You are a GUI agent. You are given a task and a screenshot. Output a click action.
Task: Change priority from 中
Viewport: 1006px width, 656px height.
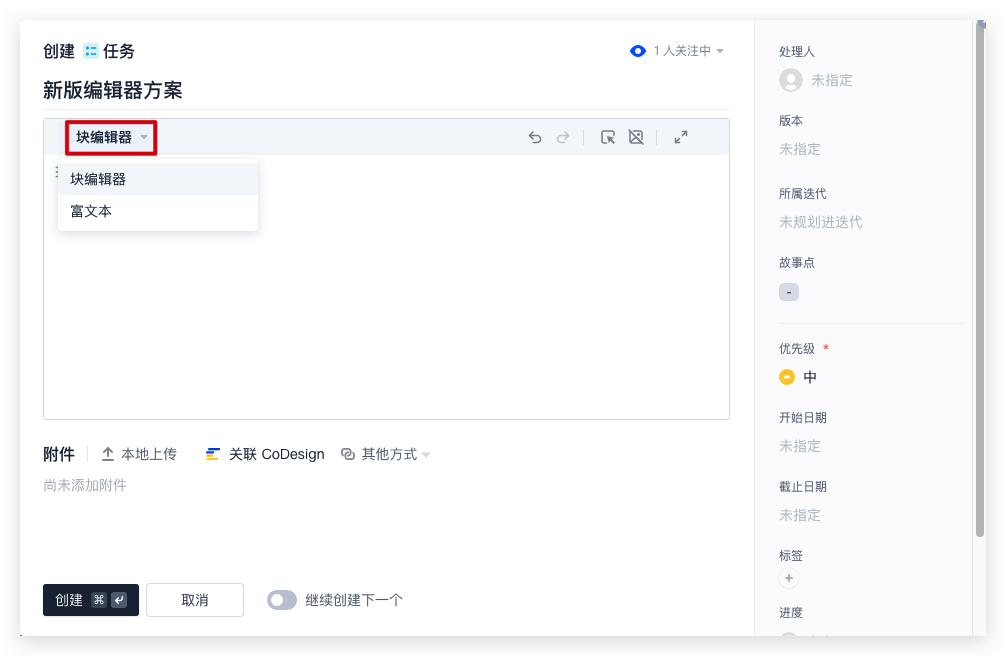(x=810, y=377)
